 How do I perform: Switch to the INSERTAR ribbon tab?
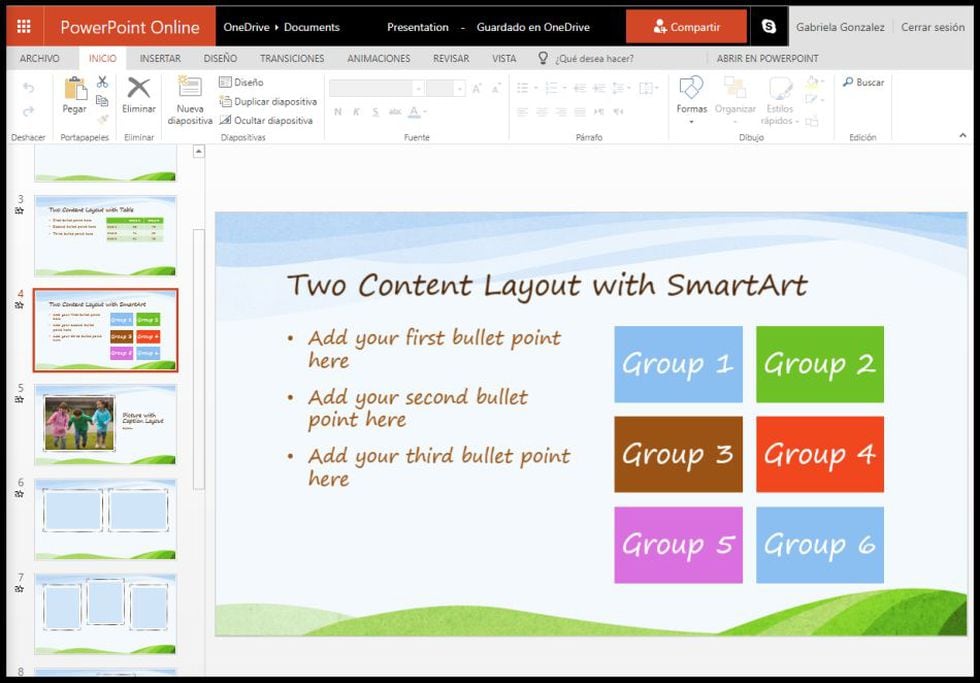tap(161, 58)
